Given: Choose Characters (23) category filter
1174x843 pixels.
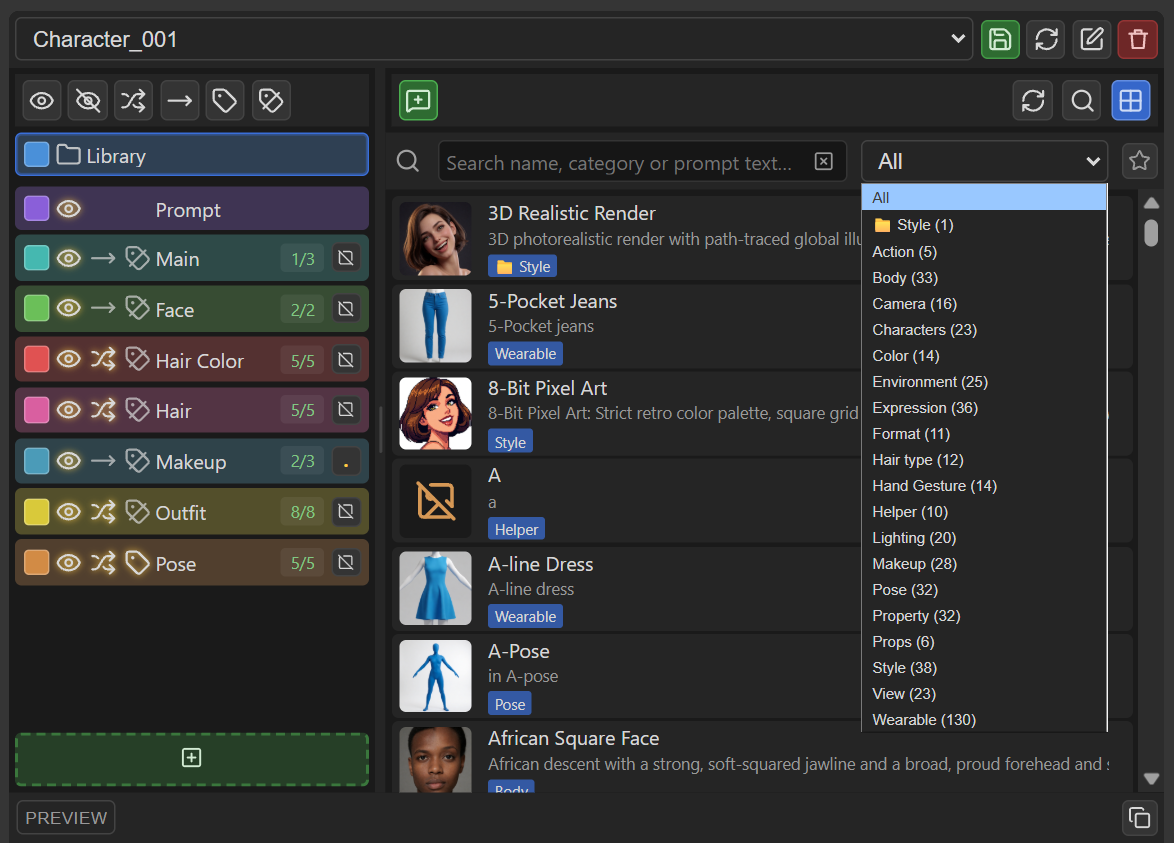Looking at the screenshot, I should [x=984, y=330].
